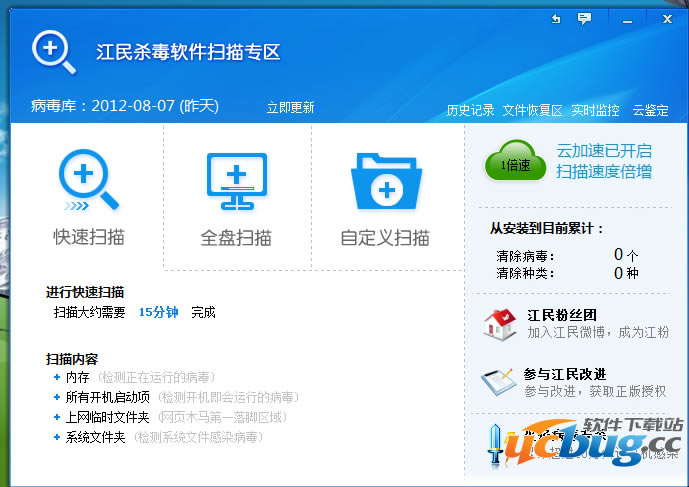Click 云加速已开启 扫描速度倍增 text
This screenshot has height=487, width=689.
[x=604, y=161]
